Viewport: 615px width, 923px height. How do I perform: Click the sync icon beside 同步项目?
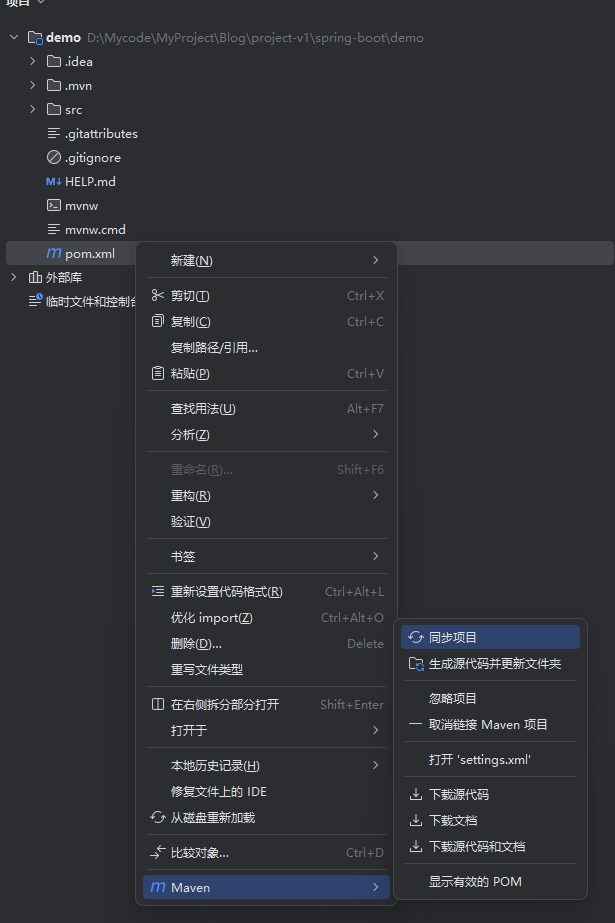coord(416,638)
